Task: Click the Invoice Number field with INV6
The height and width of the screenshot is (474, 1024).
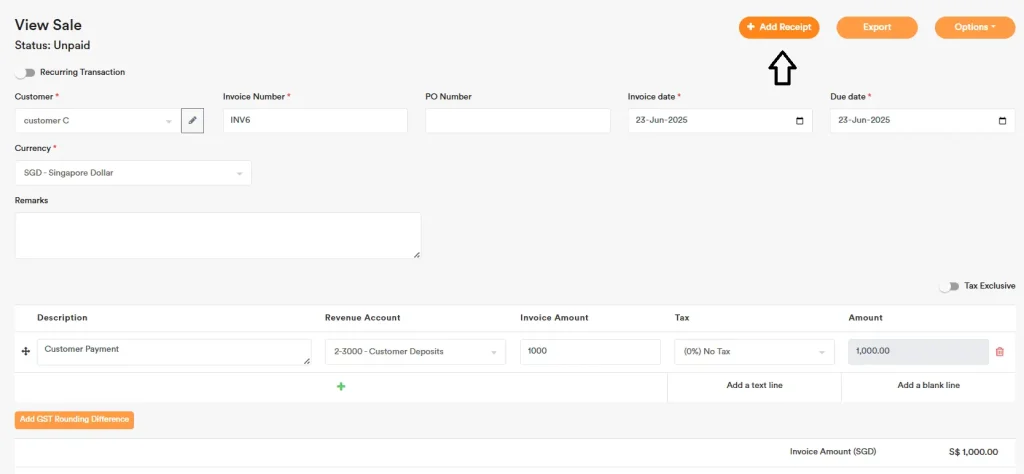Action: 315,121
